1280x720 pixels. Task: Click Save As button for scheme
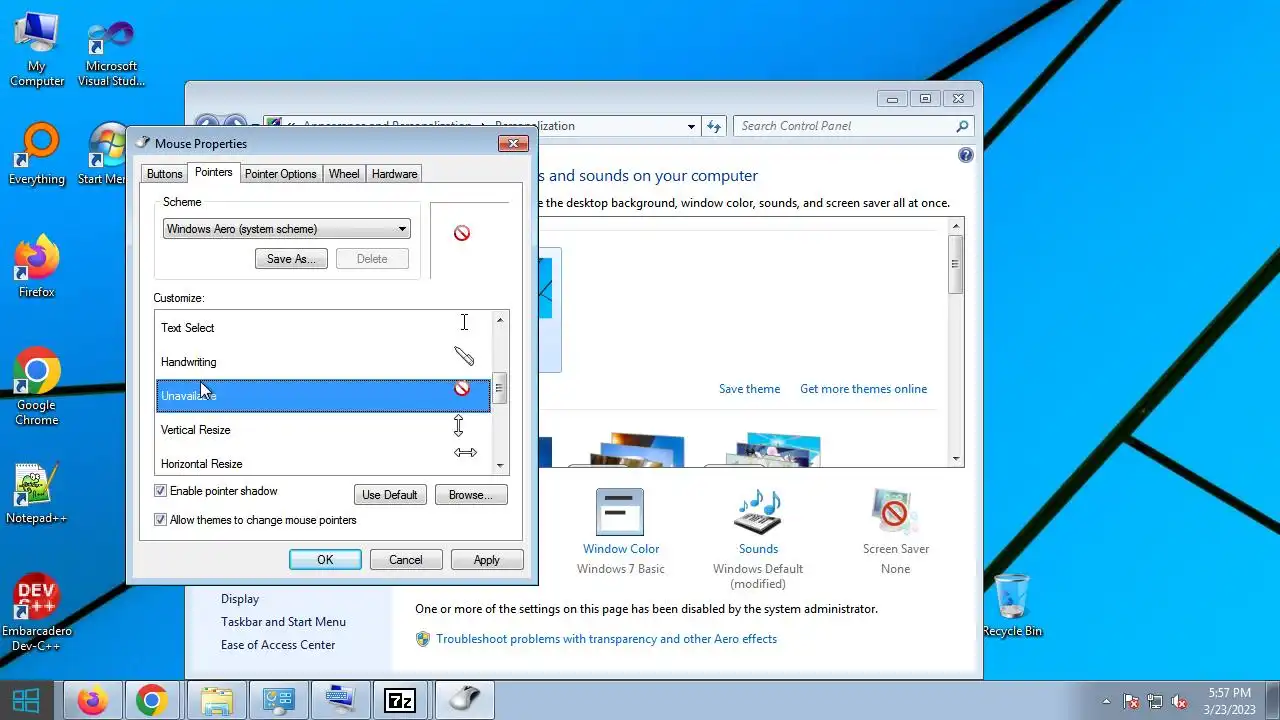(291, 259)
